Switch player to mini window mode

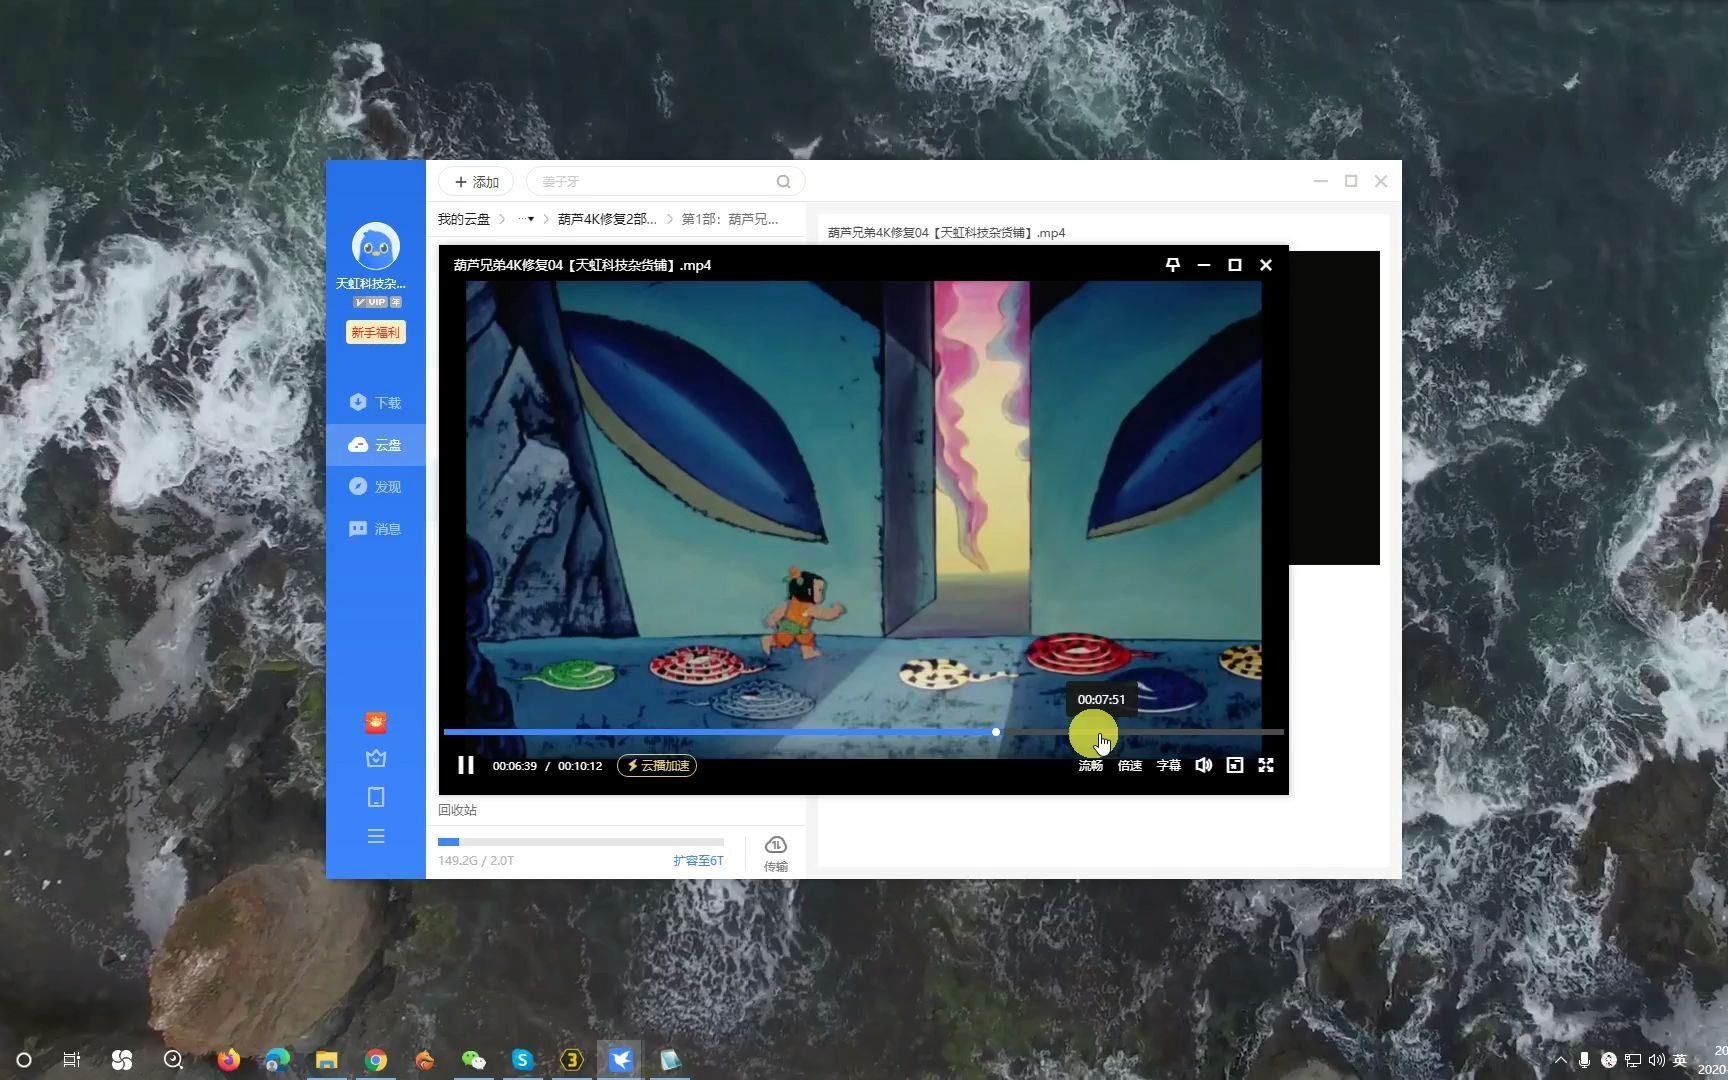pyautogui.click(x=1235, y=765)
